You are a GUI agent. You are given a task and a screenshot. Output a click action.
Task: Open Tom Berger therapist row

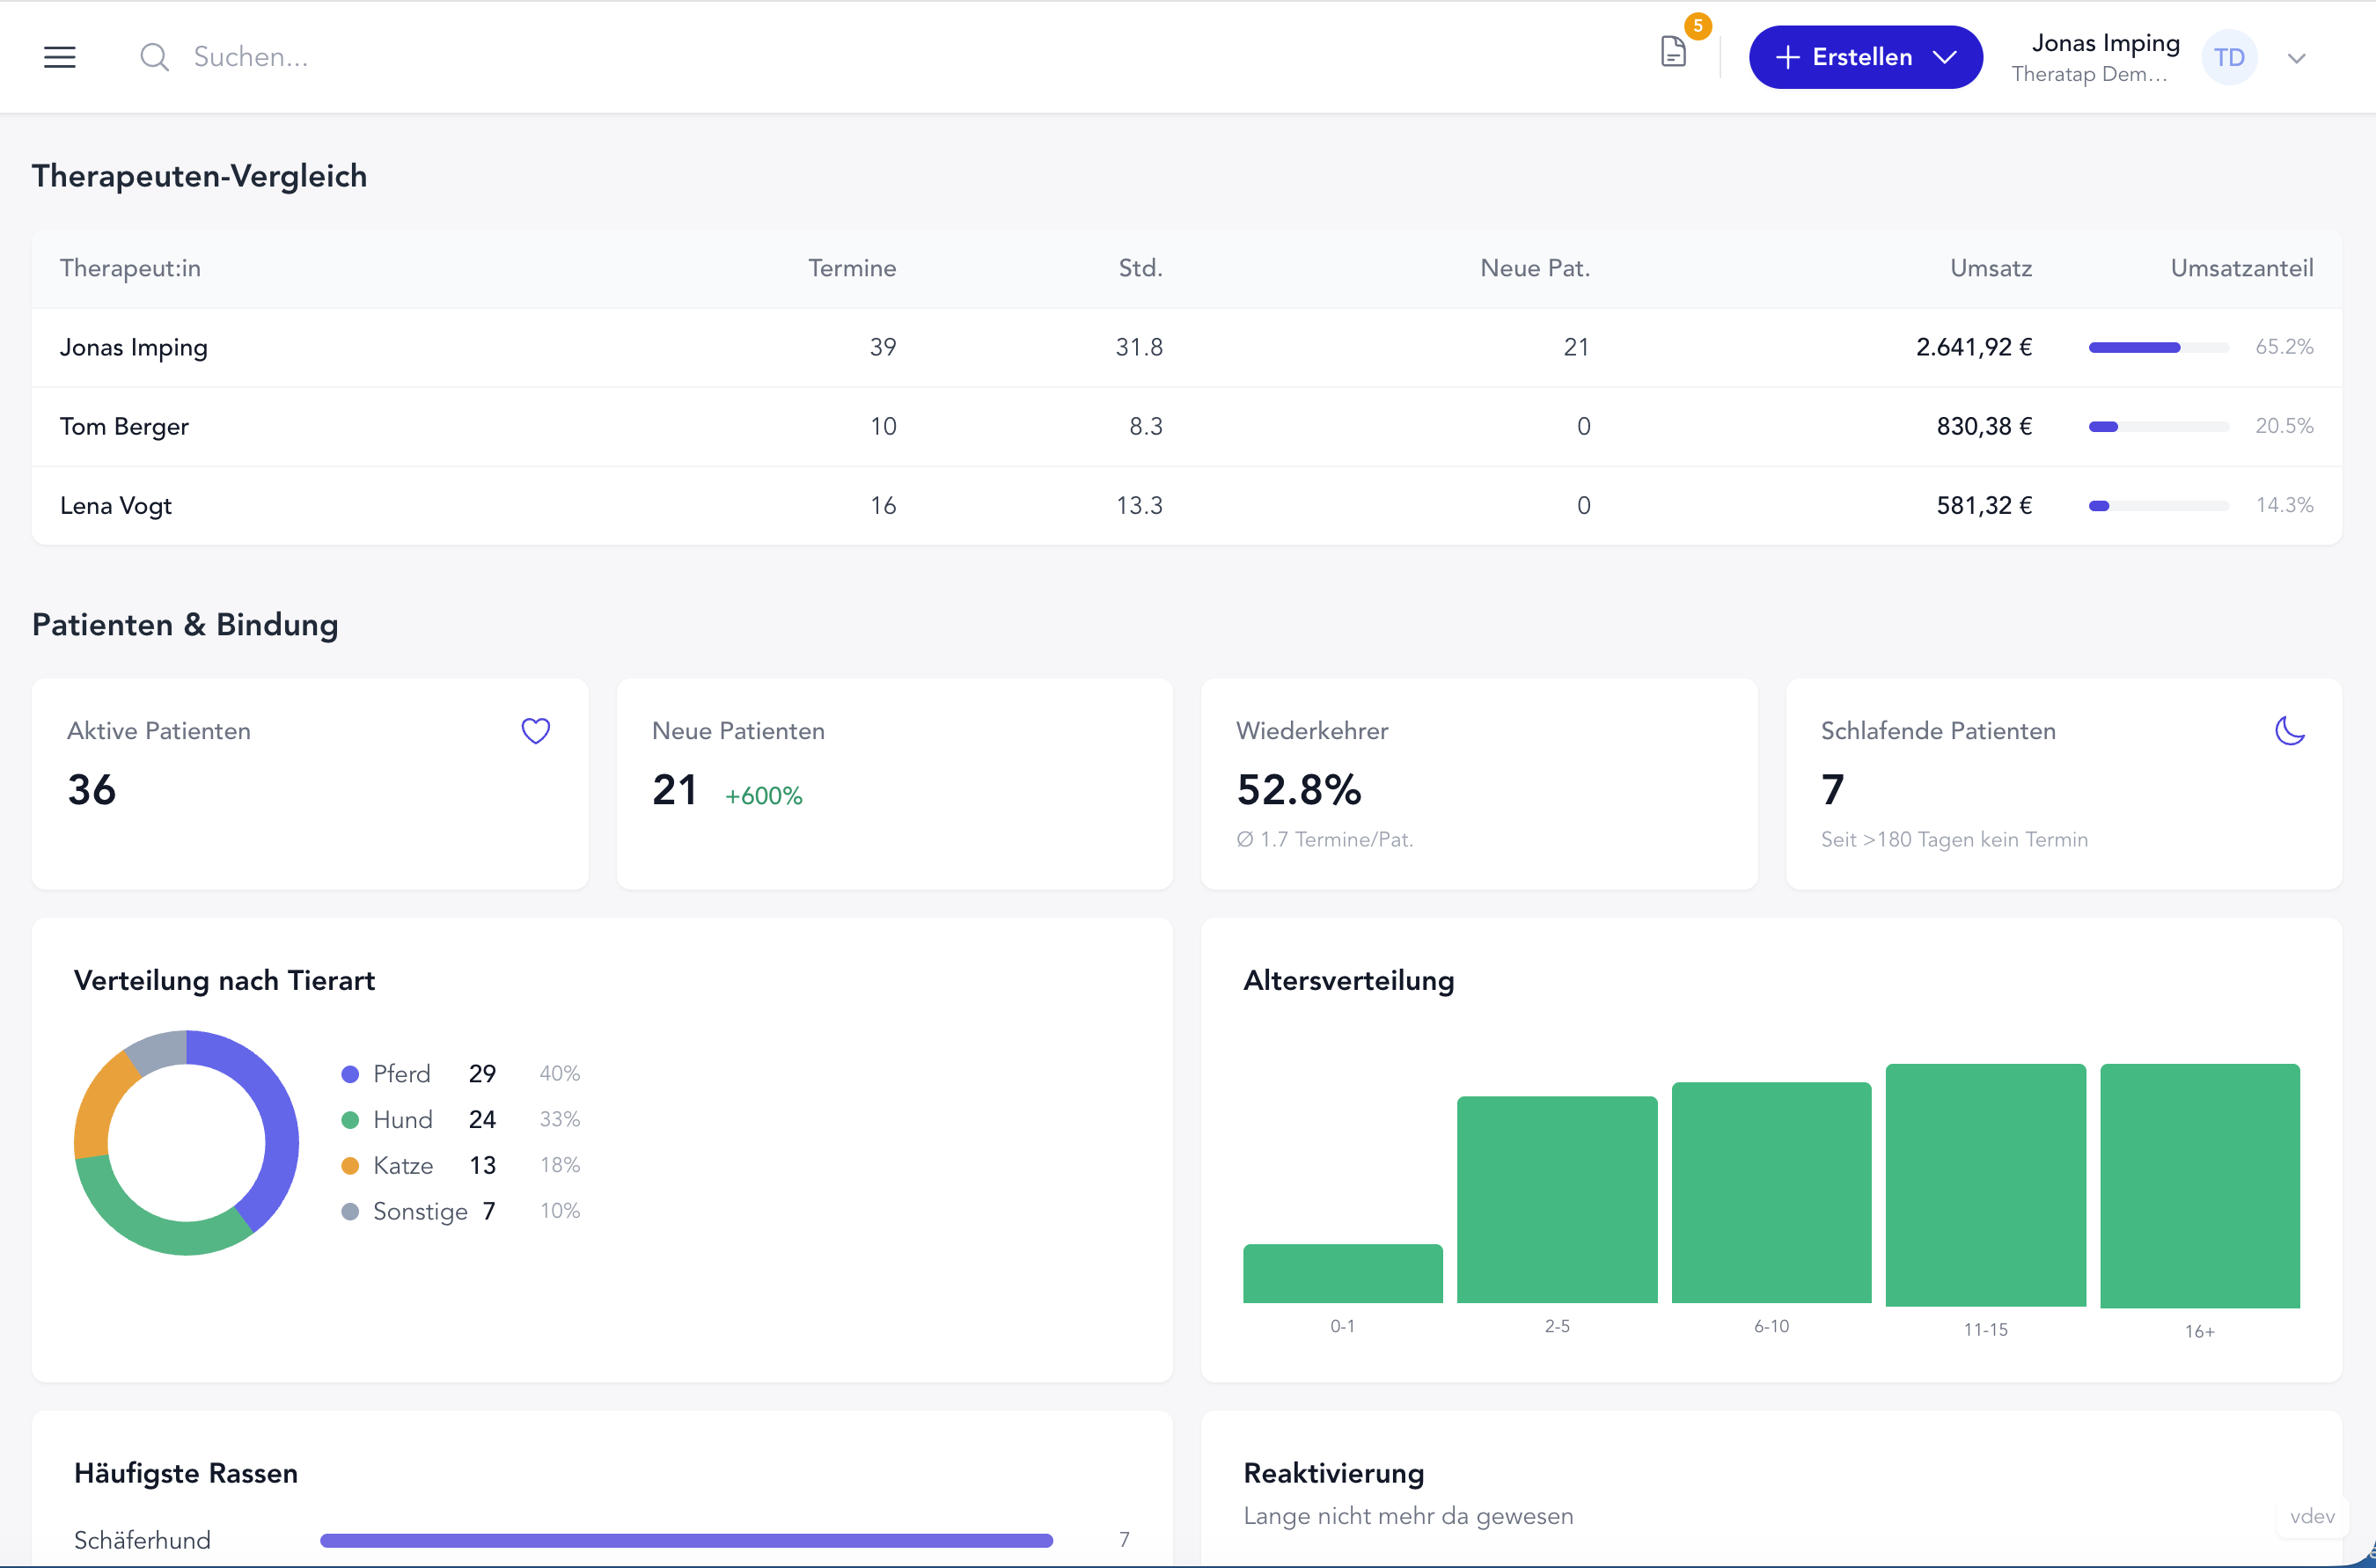1186,426
